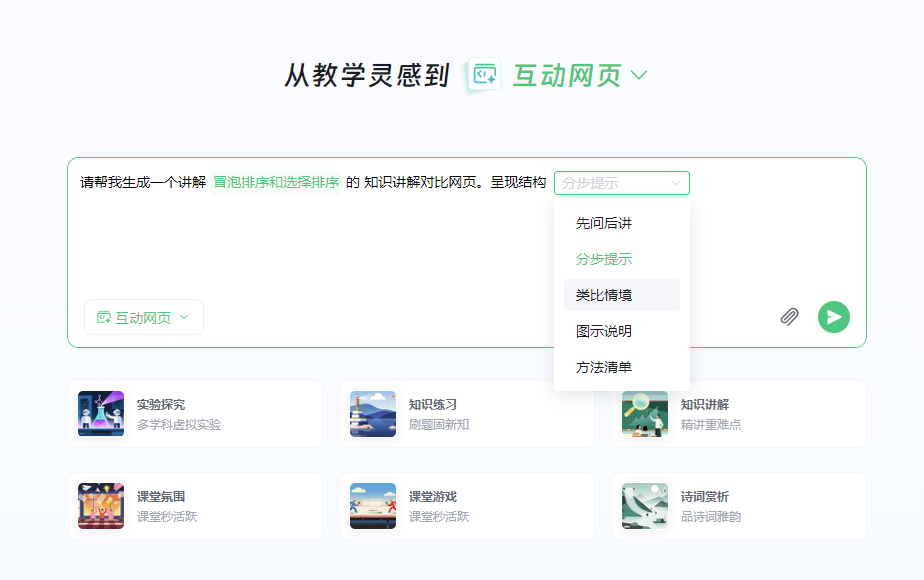
Task: Open the 课堂氛围 template card
Action: [x=195, y=506]
